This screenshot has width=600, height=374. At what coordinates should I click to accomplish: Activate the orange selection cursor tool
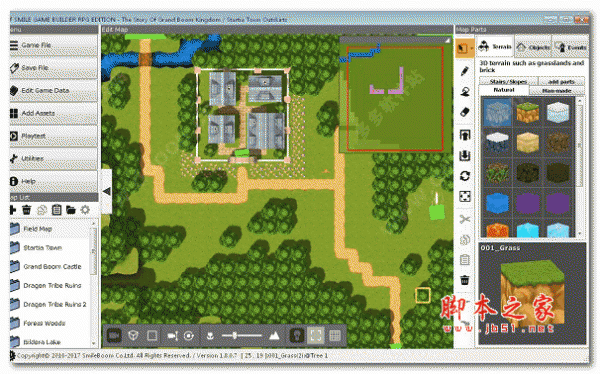click(x=463, y=48)
